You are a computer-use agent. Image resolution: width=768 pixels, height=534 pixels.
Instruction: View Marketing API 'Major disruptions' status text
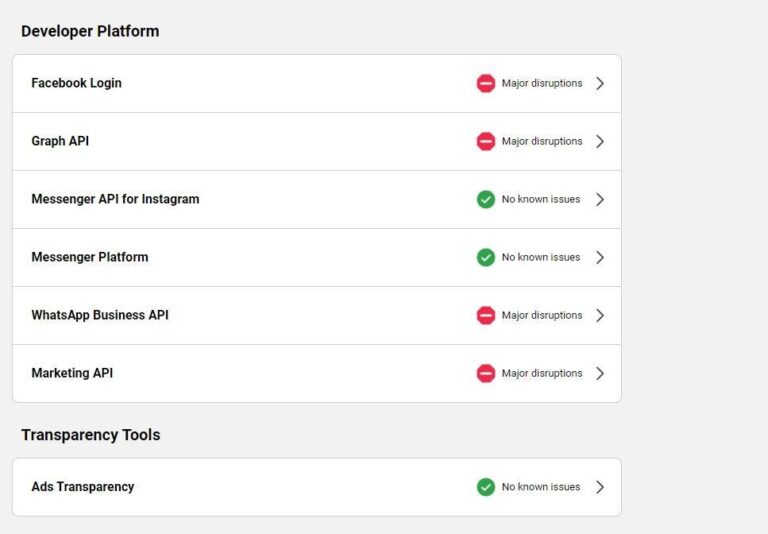pos(542,373)
